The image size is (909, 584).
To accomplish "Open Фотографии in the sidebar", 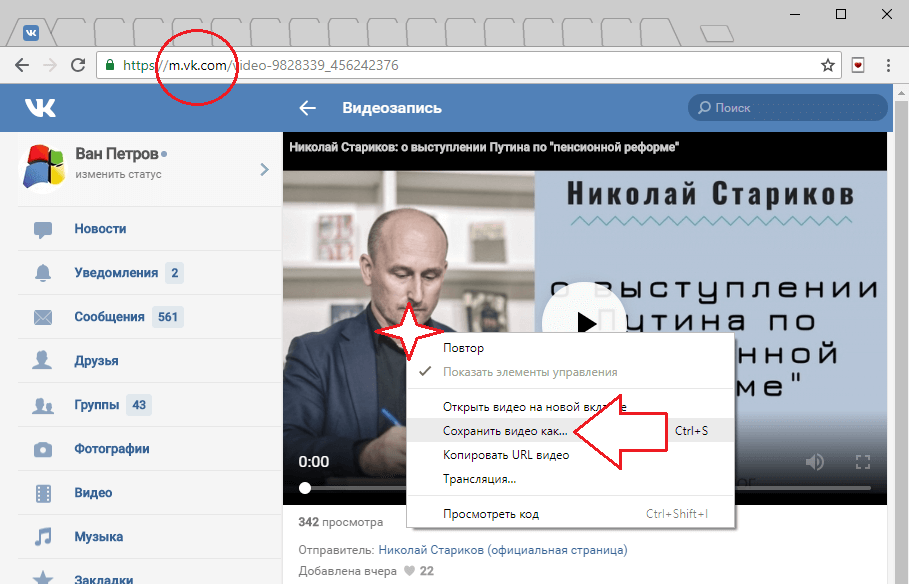I will click(x=150, y=449).
